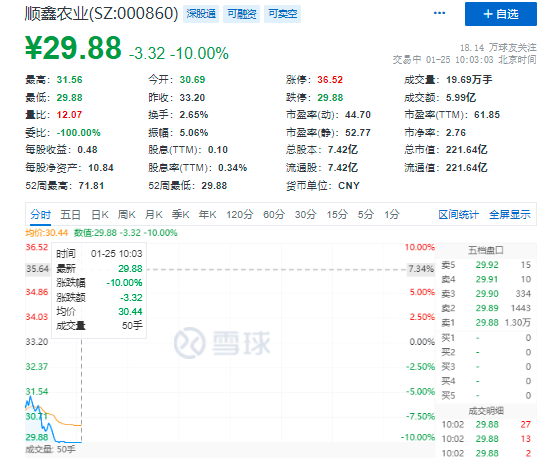Click the 卖2 order row at 29.89
The width and height of the screenshot is (560, 458).
click(x=486, y=308)
